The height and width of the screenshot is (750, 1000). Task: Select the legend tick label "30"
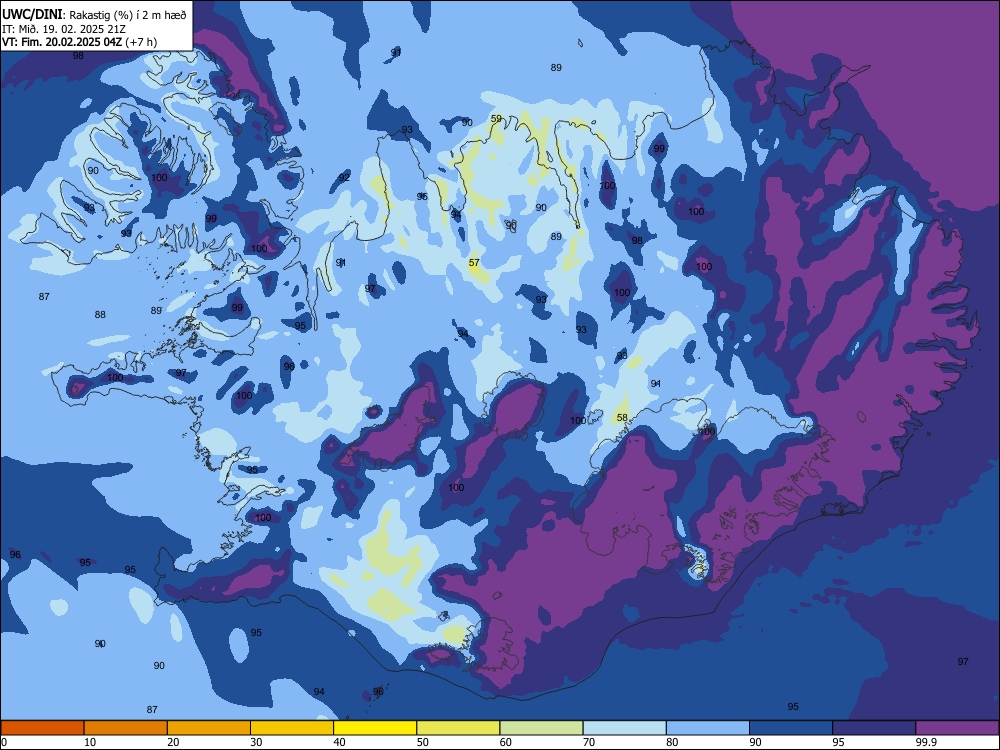click(256, 742)
